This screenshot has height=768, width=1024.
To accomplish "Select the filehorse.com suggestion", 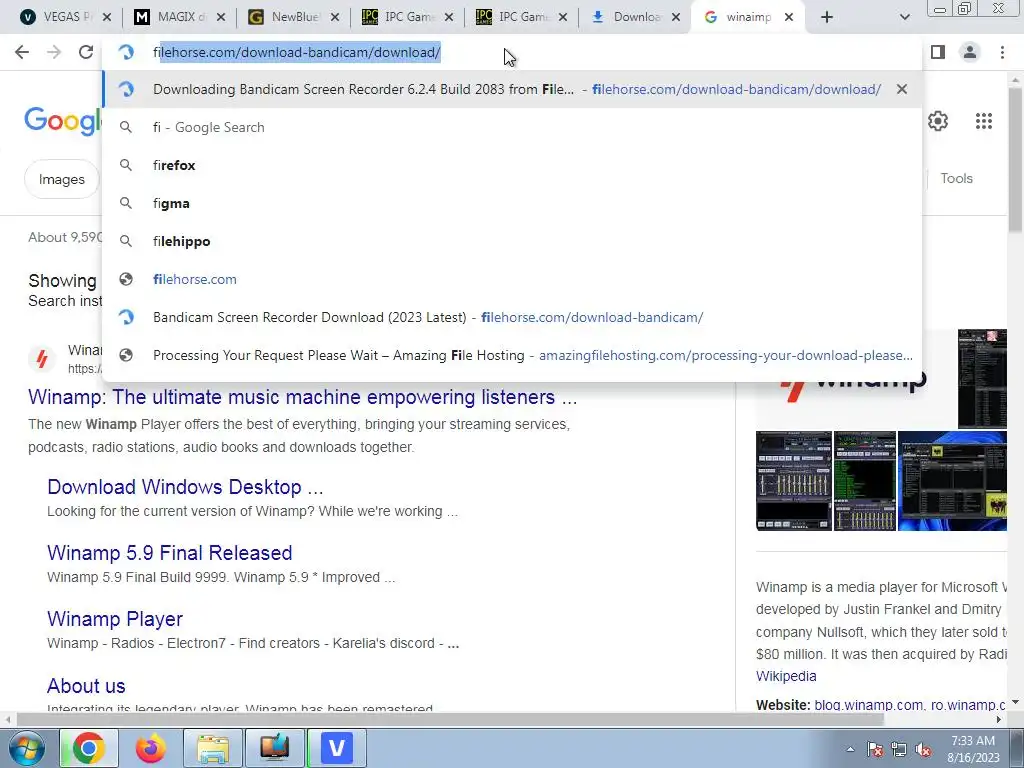I will [513, 279].
